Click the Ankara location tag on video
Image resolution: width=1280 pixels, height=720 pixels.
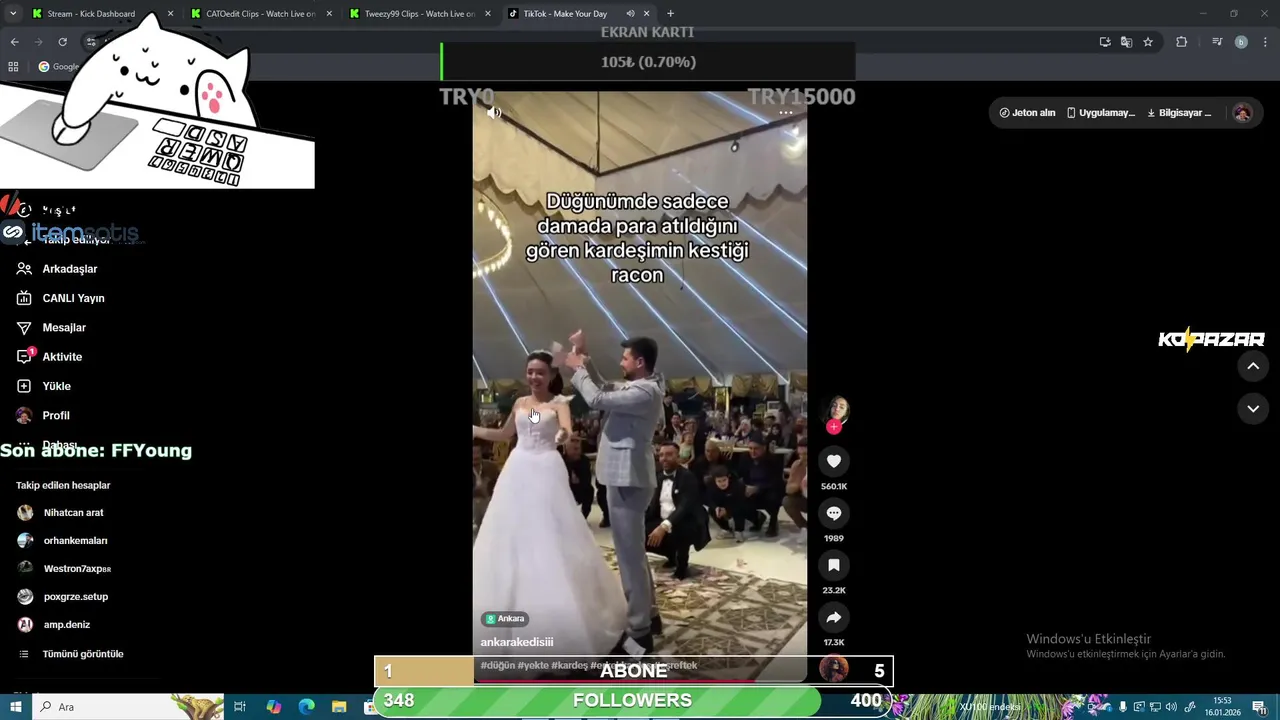505,619
